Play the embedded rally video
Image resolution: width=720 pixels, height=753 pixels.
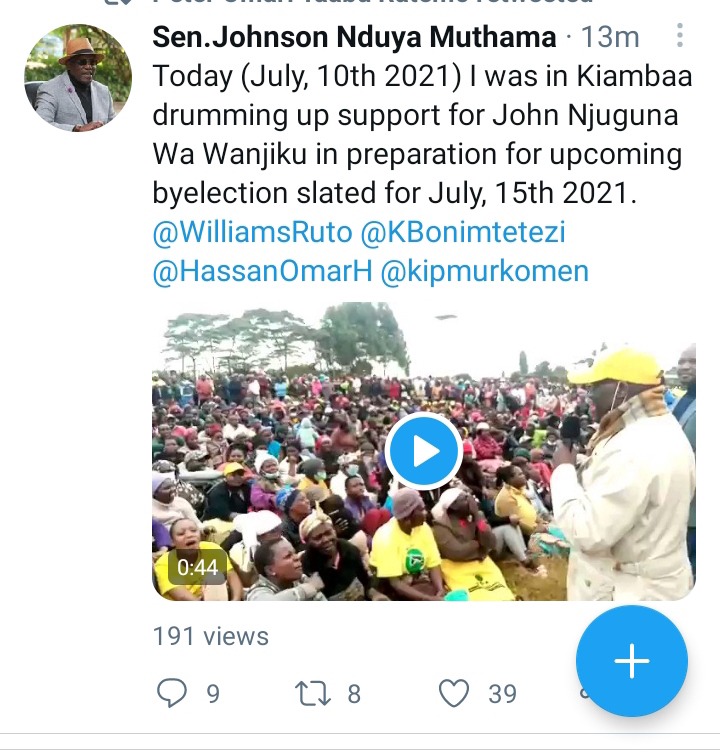(424, 451)
